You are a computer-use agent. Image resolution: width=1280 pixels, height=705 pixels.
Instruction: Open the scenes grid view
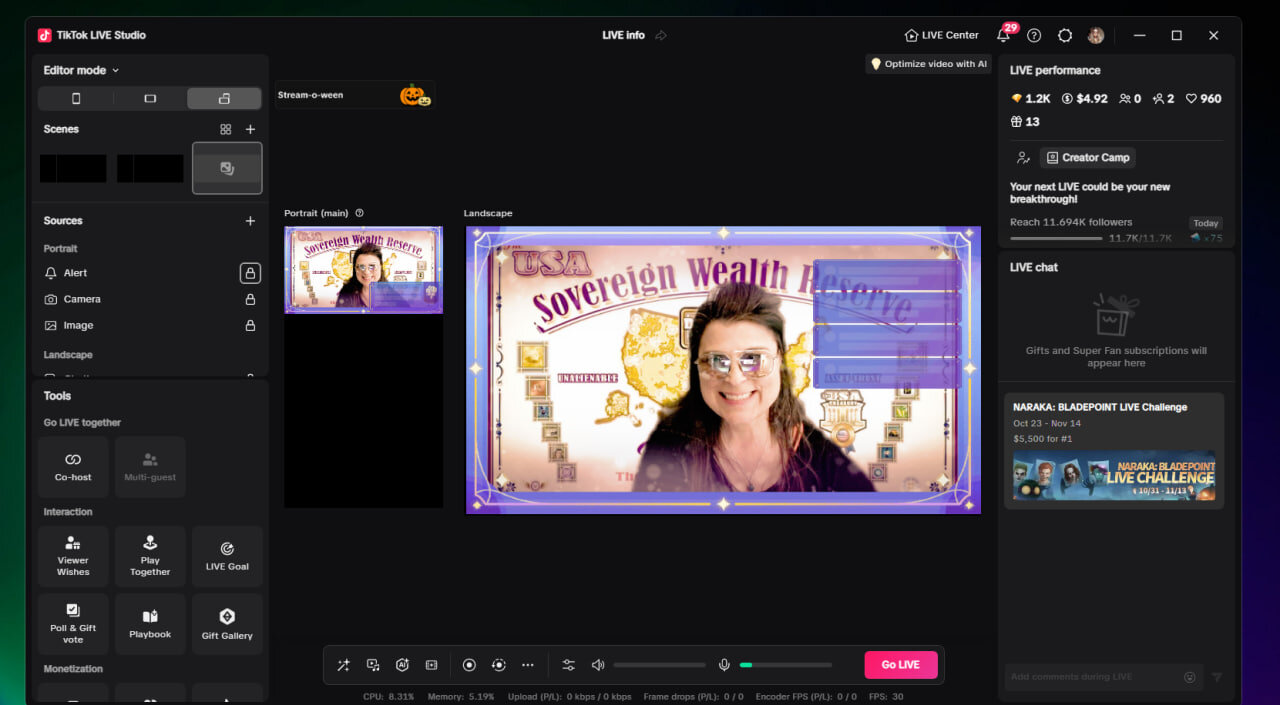coord(226,129)
